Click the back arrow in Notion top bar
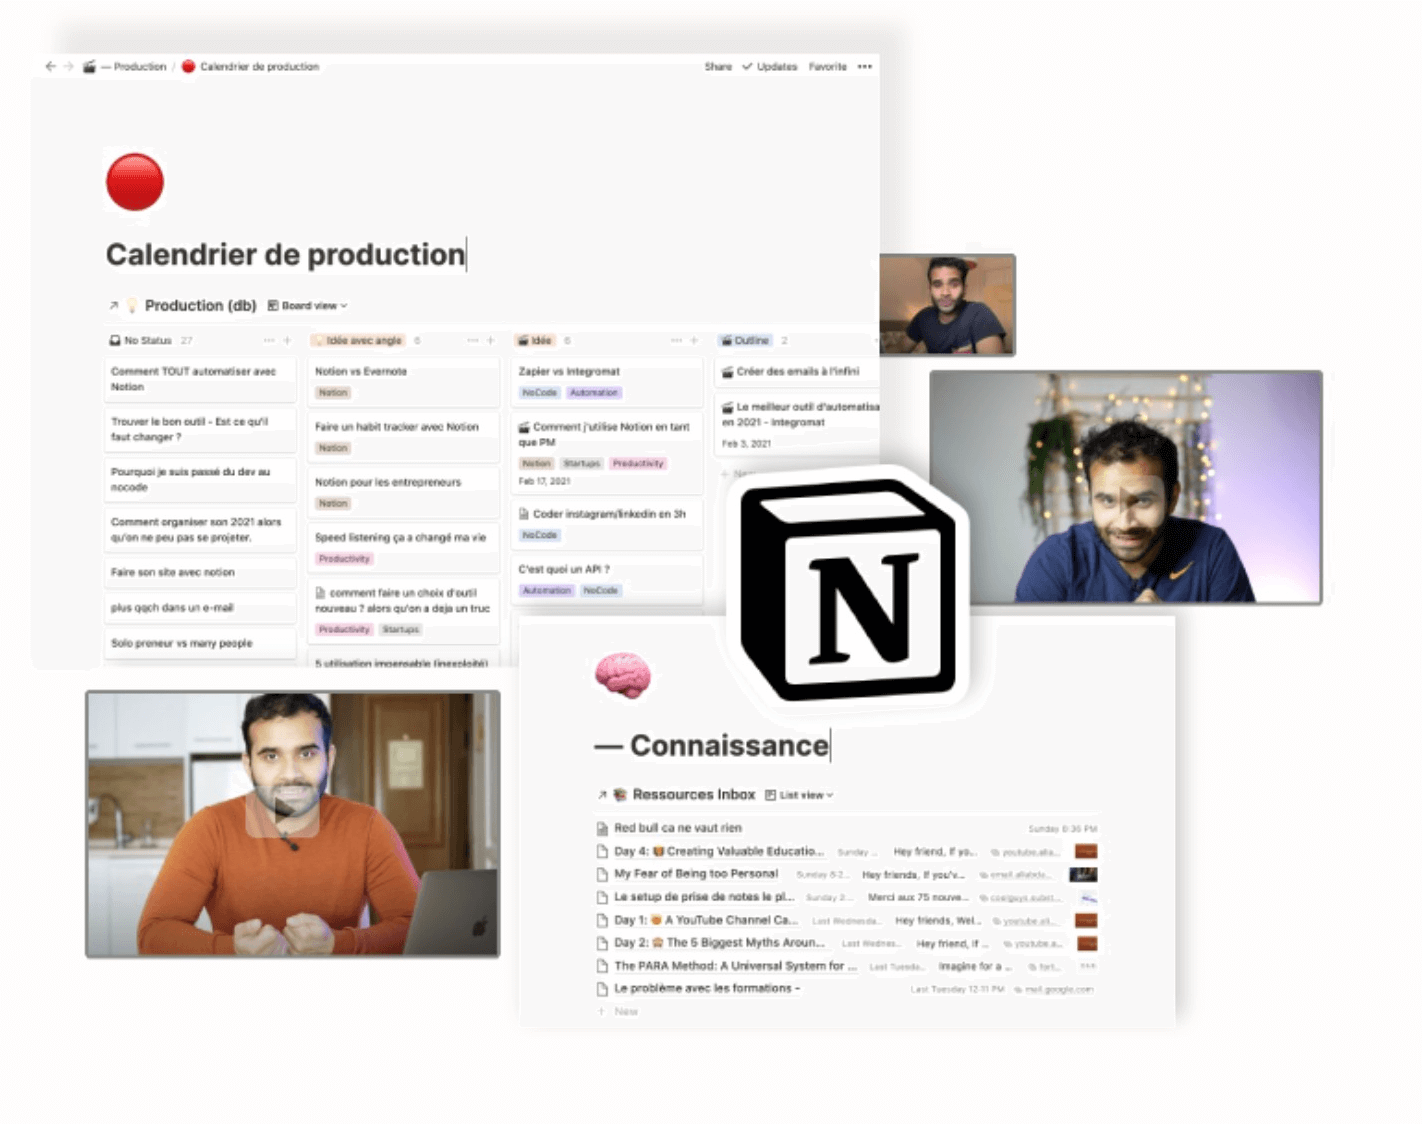Image resolution: width=1422 pixels, height=1124 pixels. [x=50, y=66]
